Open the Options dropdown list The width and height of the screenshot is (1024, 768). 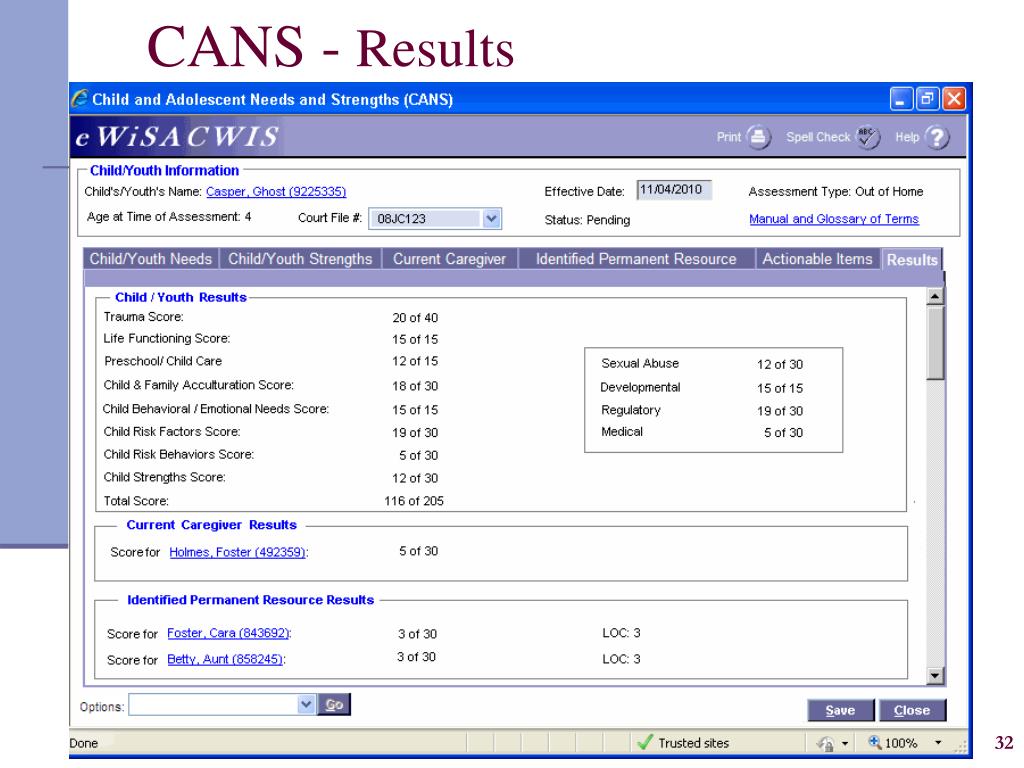306,704
